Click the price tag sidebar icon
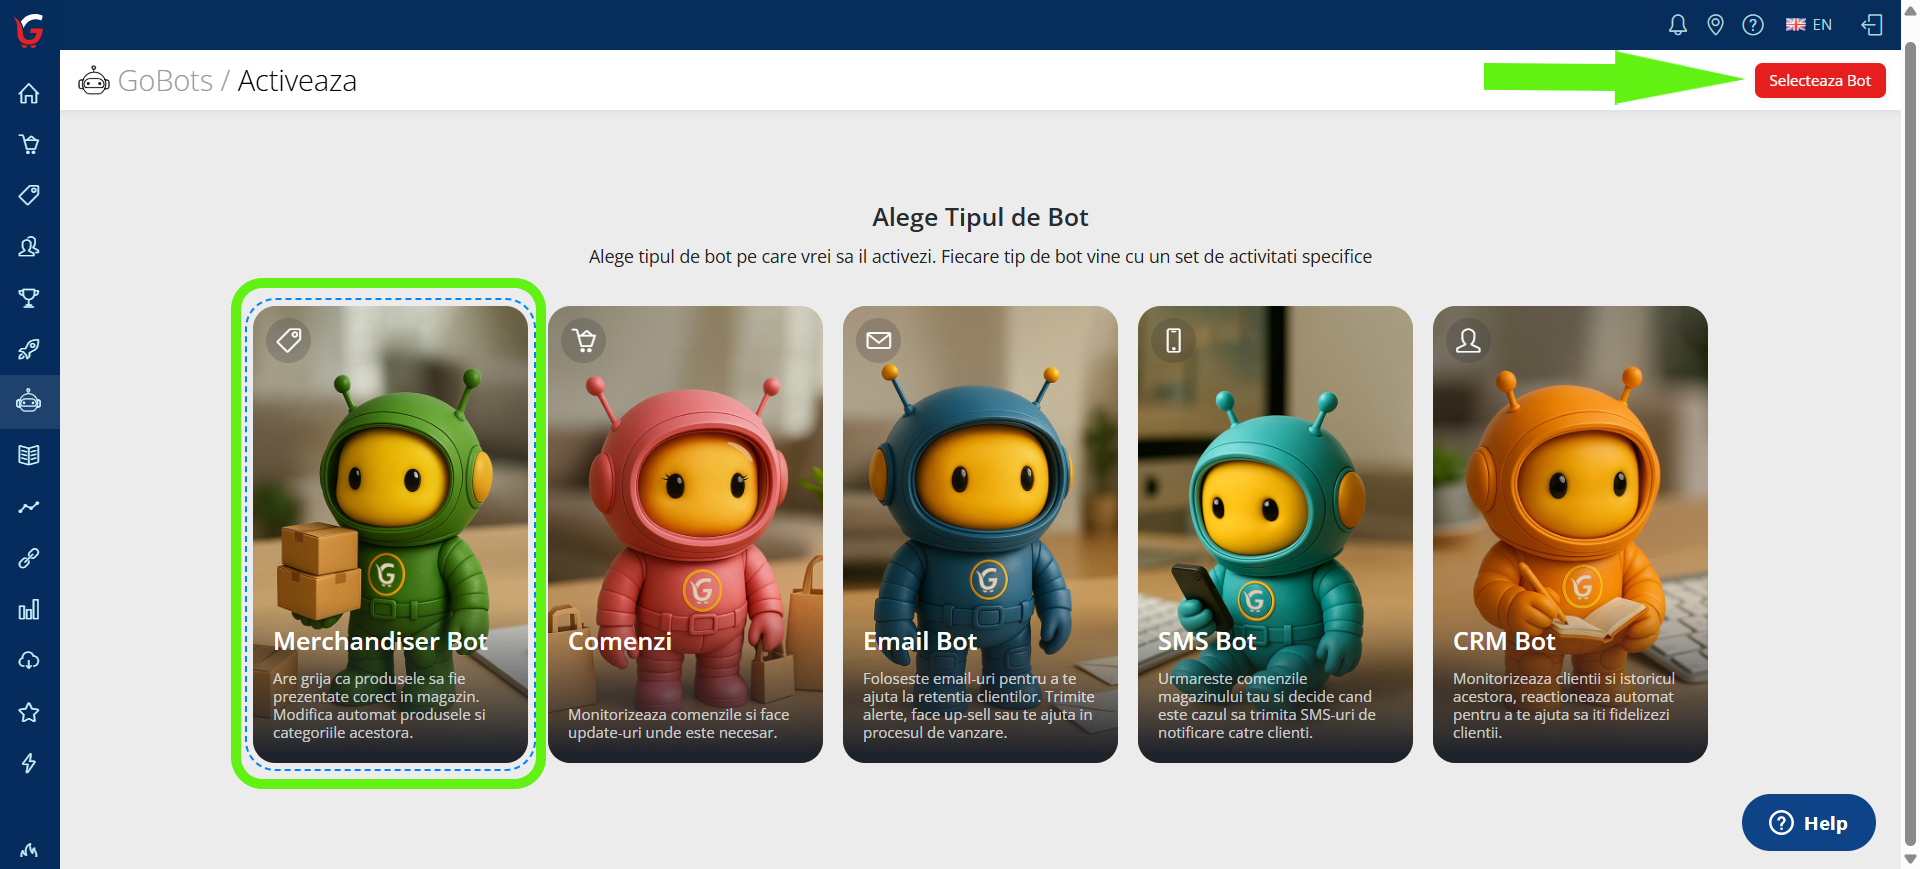 (29, 195)
